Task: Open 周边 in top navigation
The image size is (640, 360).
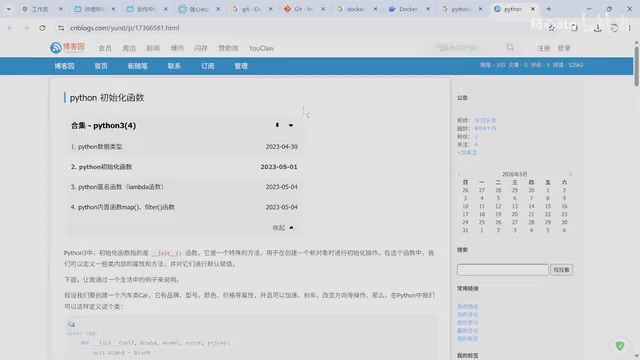Action: [129, 48]
